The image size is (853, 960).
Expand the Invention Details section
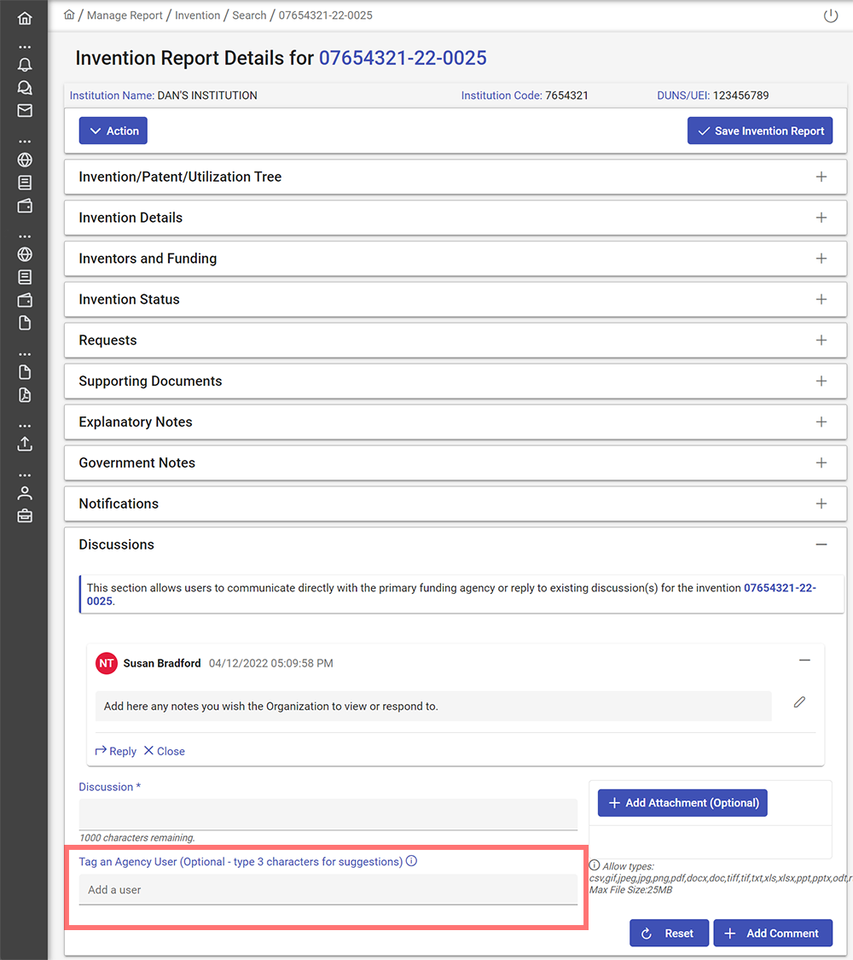(821, 217)
